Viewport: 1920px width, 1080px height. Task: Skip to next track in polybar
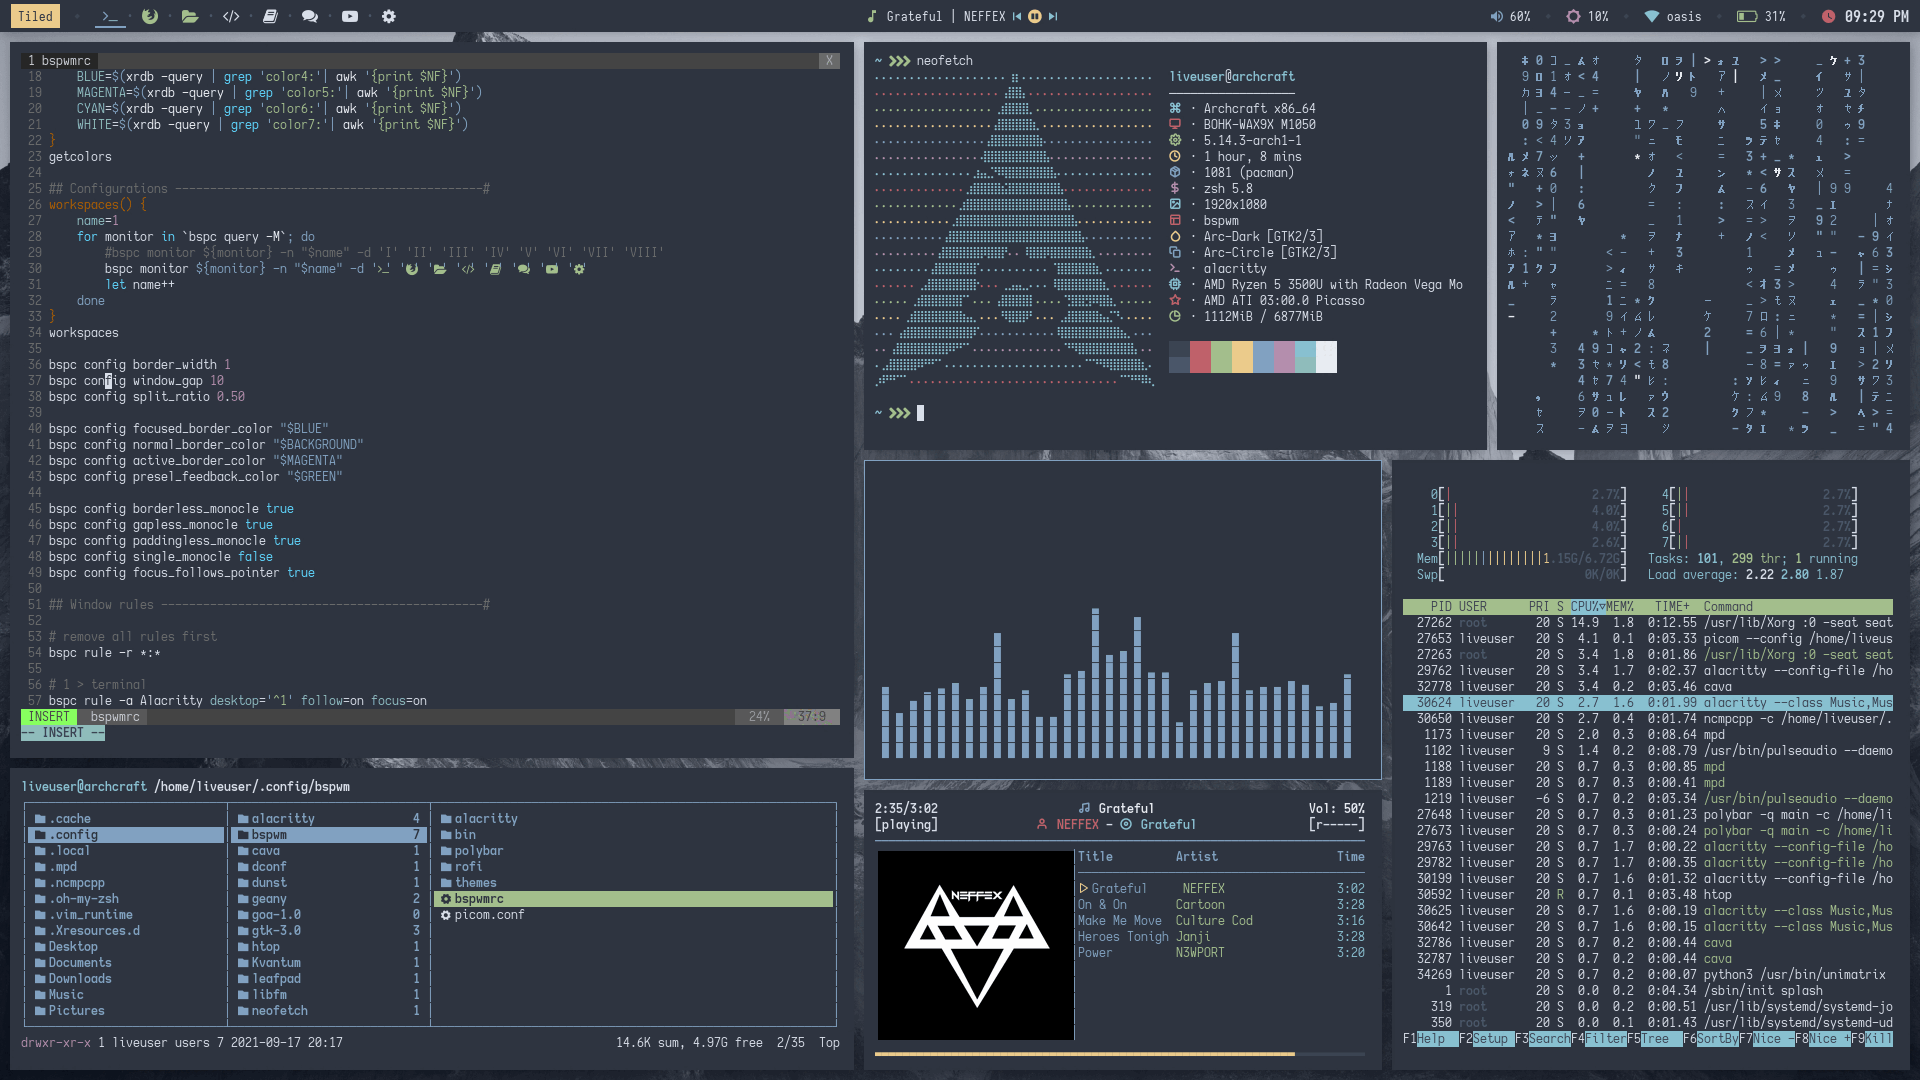point(1053,16)
